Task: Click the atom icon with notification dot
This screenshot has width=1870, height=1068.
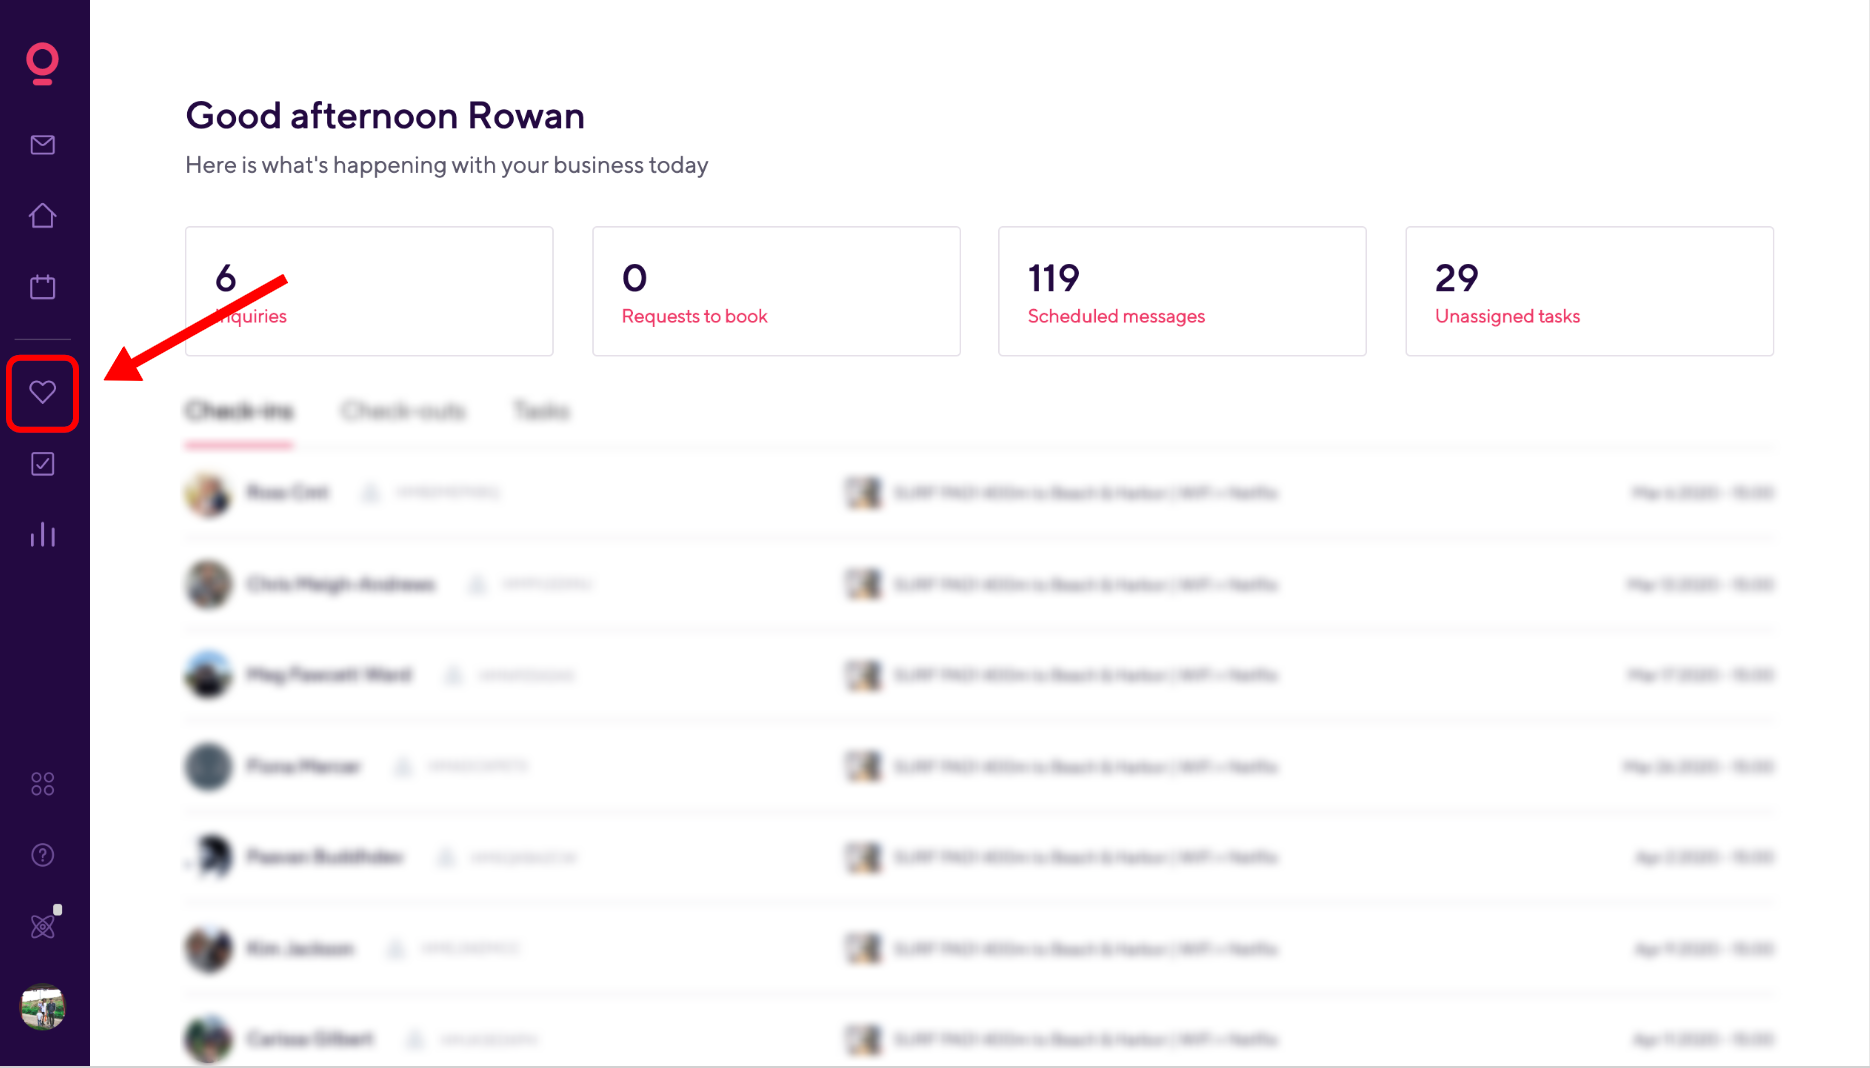Action: [44, 924]
